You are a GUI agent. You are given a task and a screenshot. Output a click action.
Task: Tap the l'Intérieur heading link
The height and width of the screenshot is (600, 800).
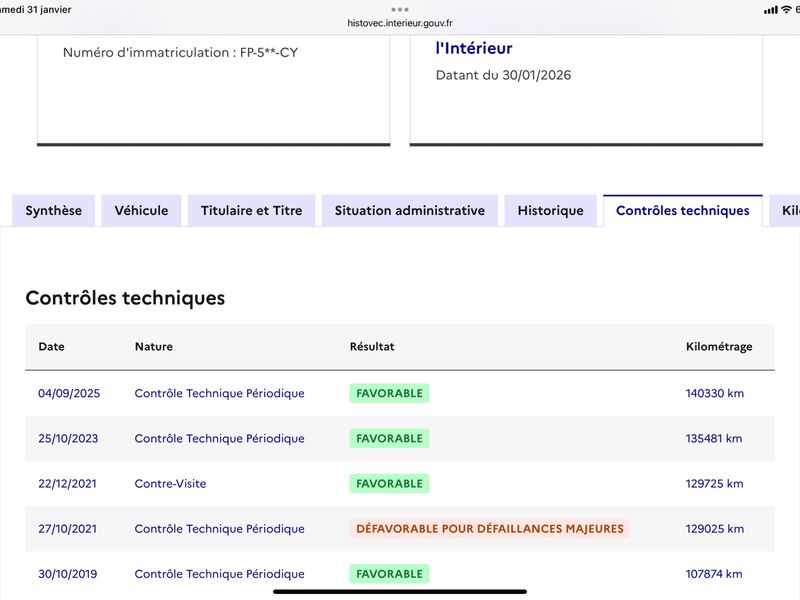(474, 48)
